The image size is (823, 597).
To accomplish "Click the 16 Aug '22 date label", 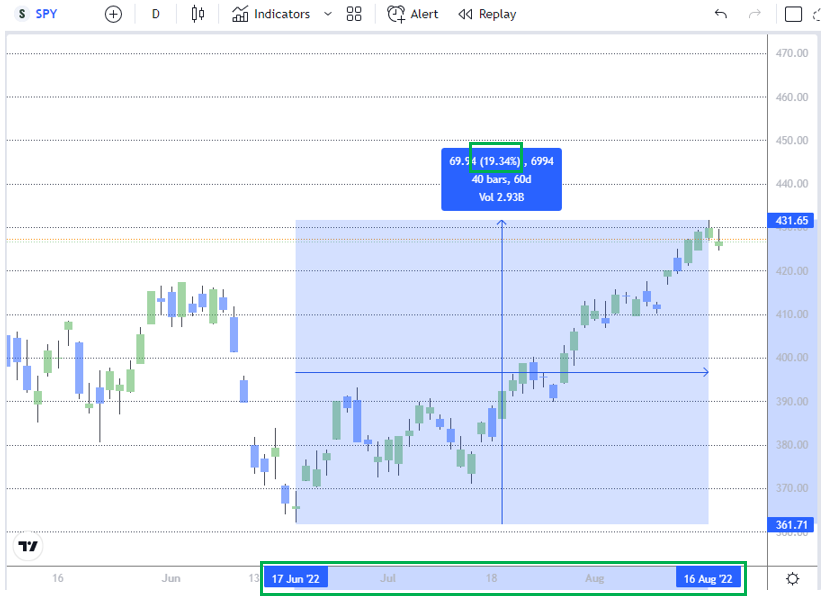I will point(708,578).
